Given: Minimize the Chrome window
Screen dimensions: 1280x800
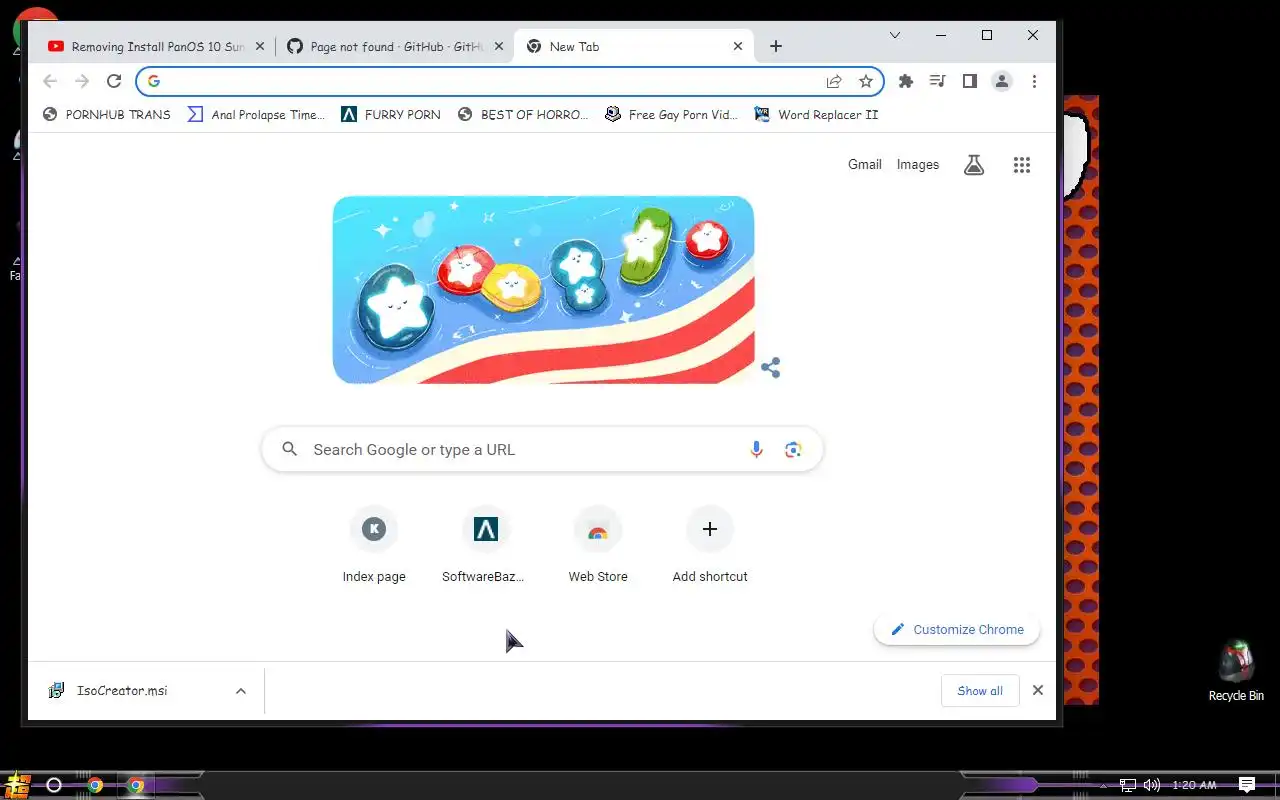Looking at the screenshot, I should [941, 35].
